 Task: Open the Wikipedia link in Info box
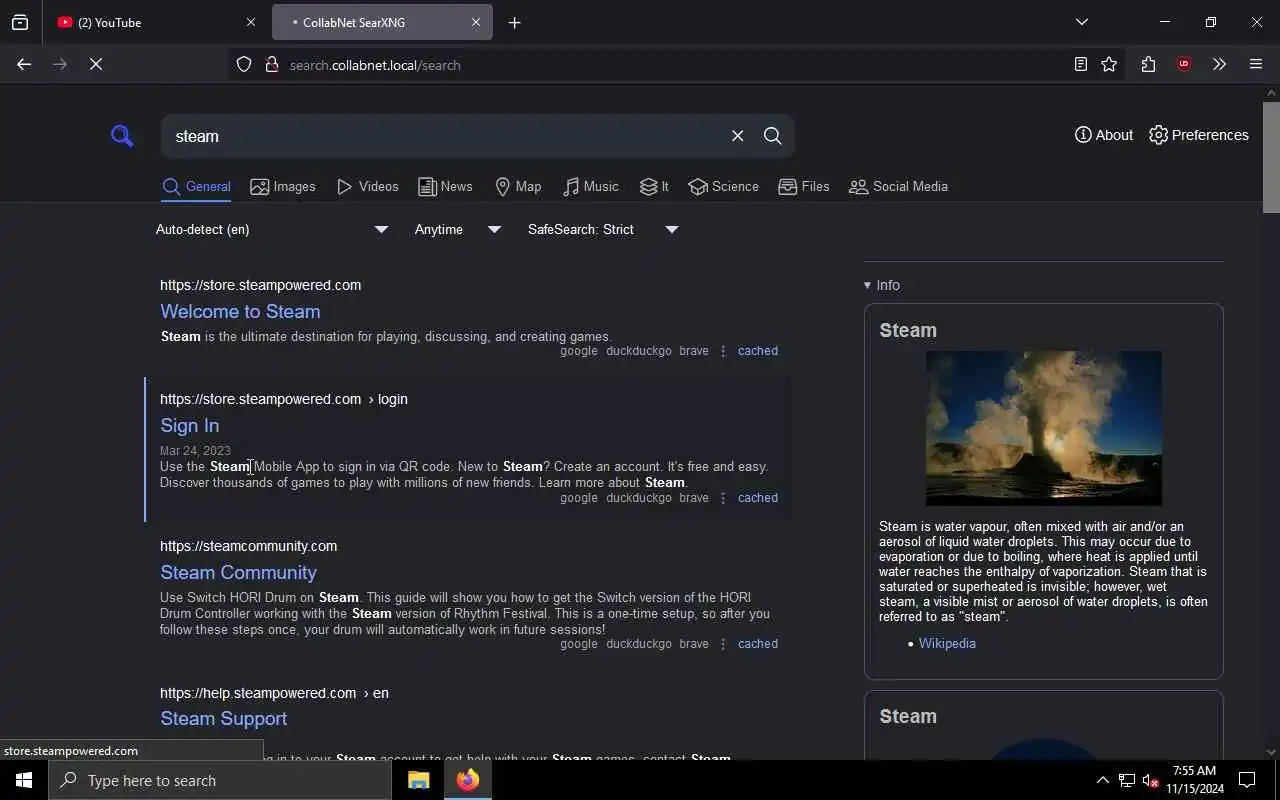click(x=947, y=644)
